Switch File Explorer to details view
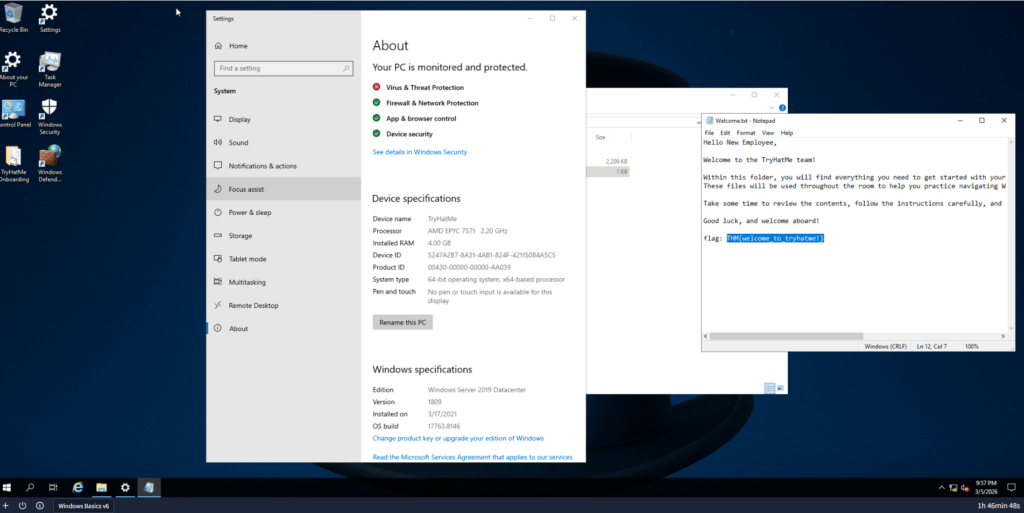The image size is (1024, 513). (x=768, y=388)
